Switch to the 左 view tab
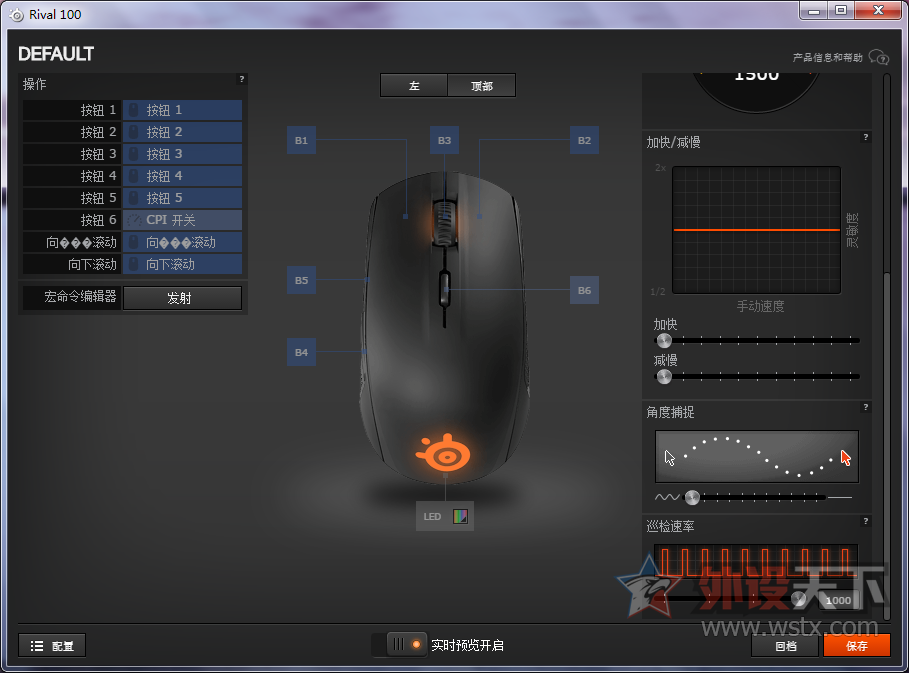 point(414,86)
